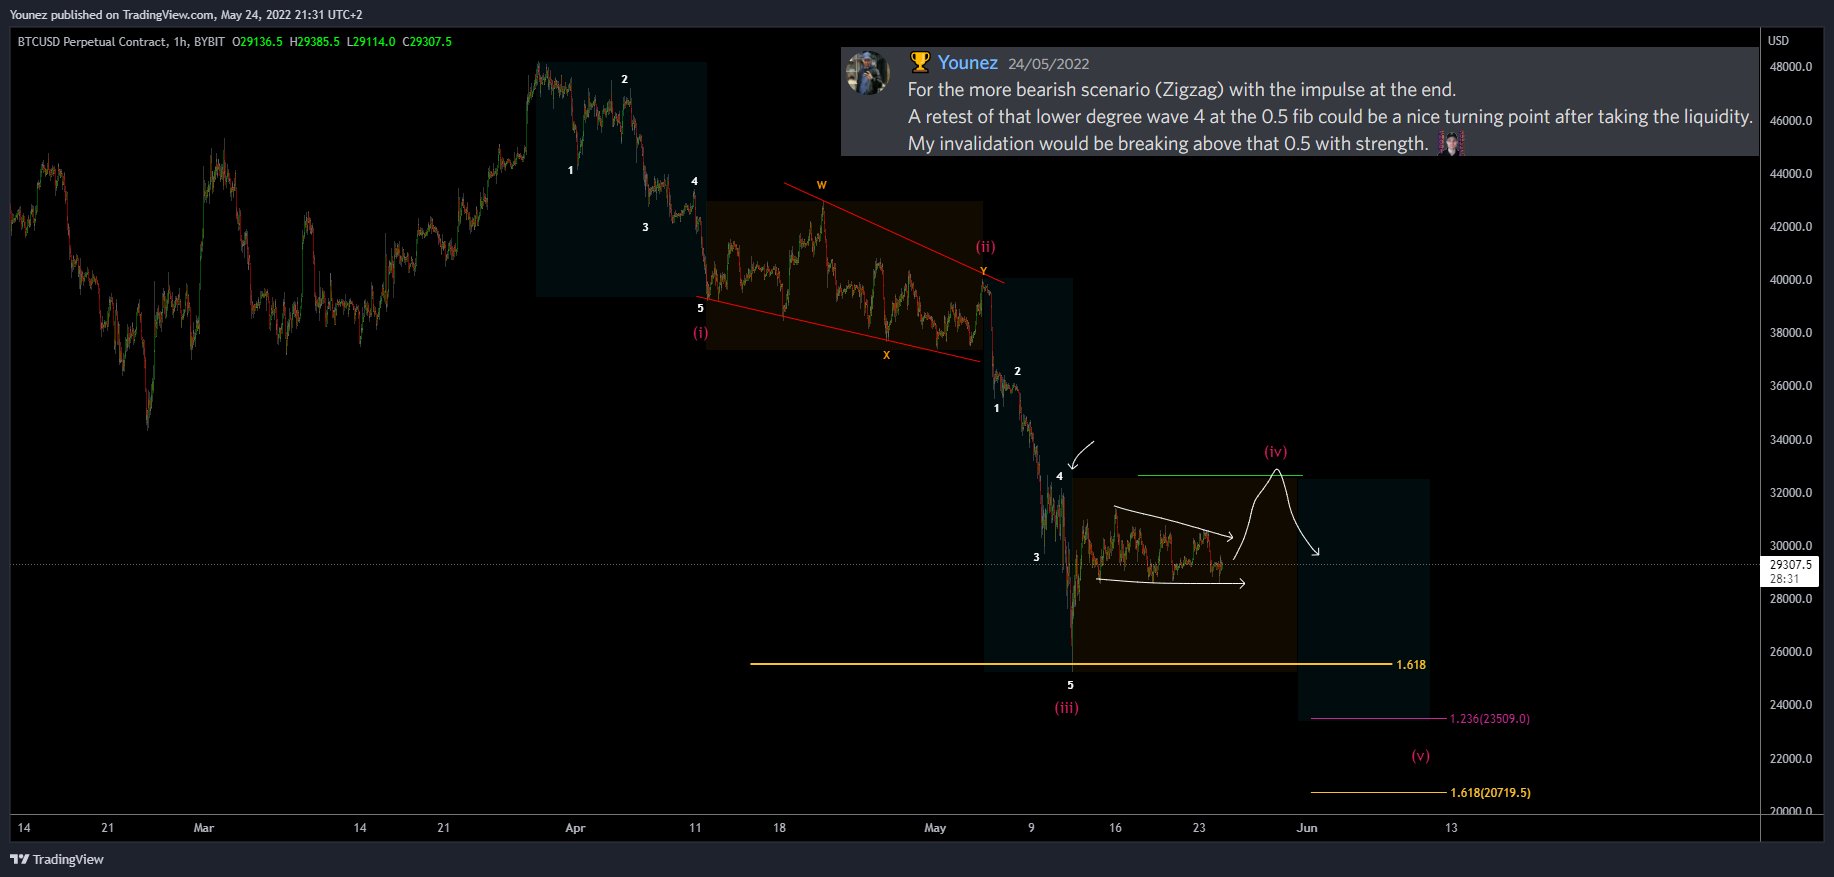Click the red (i) wave label
Image resolution: width=1834 pixels, height=877 pixels.
(x=701, y=333)
